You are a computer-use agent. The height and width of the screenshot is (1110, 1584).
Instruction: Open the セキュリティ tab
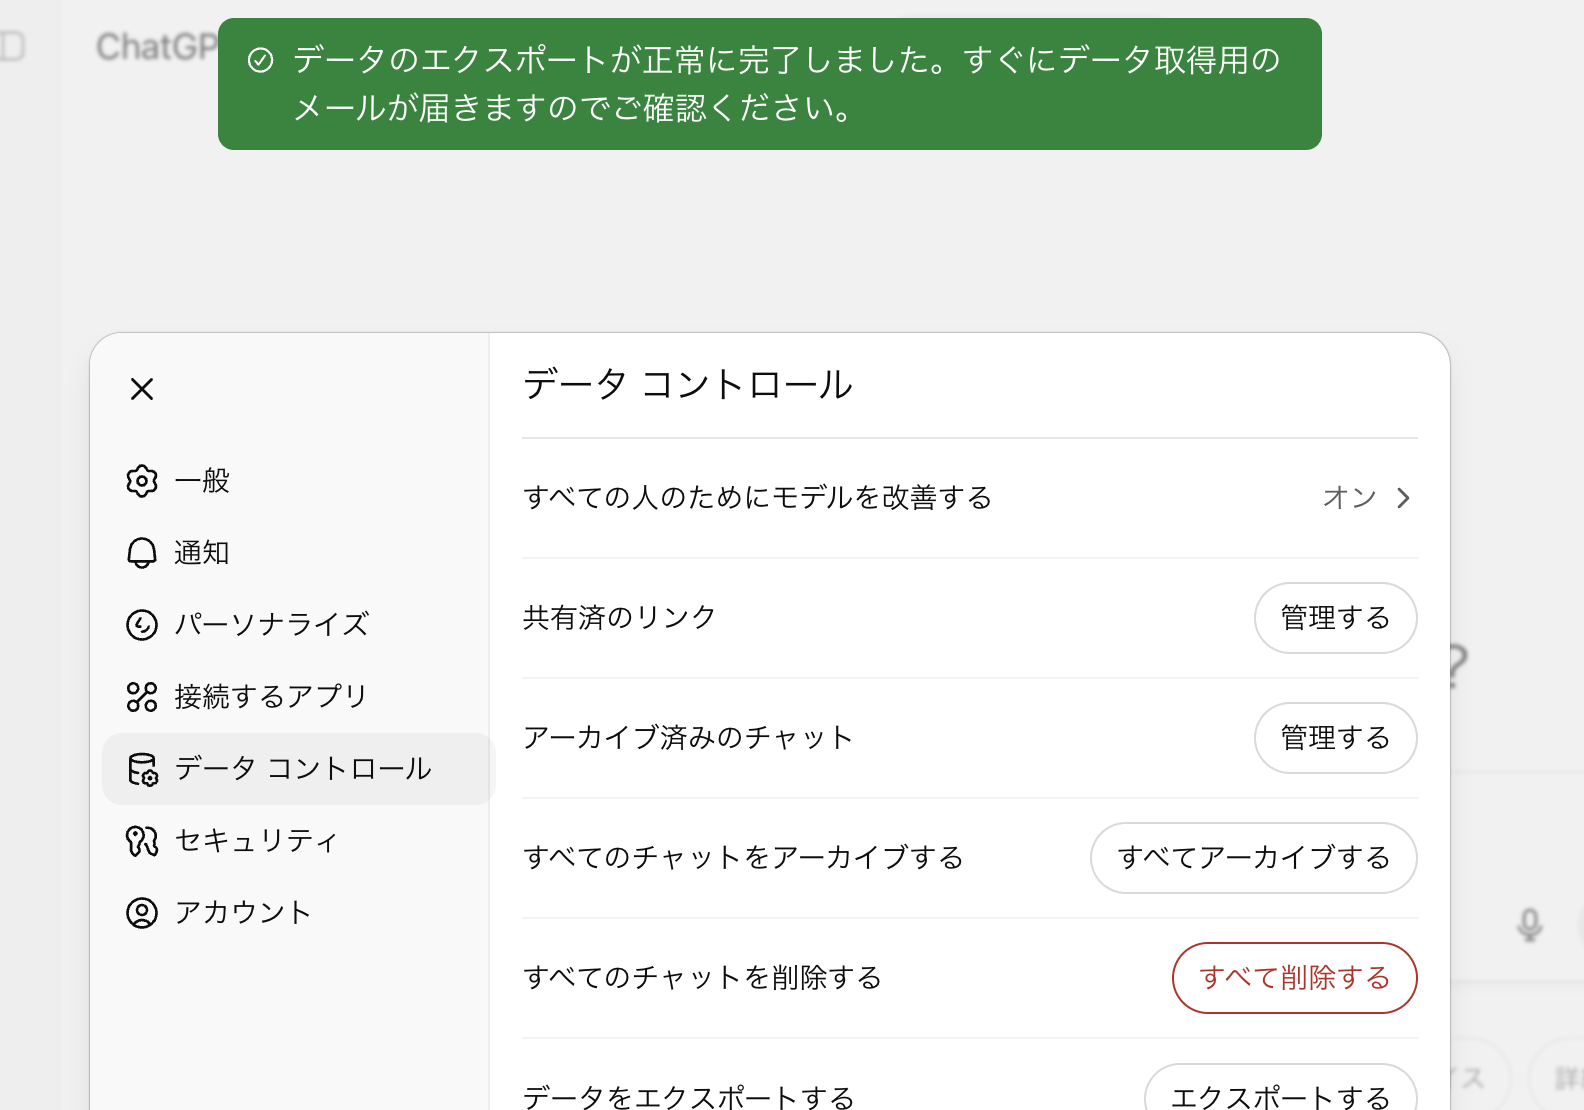point(298,841)
